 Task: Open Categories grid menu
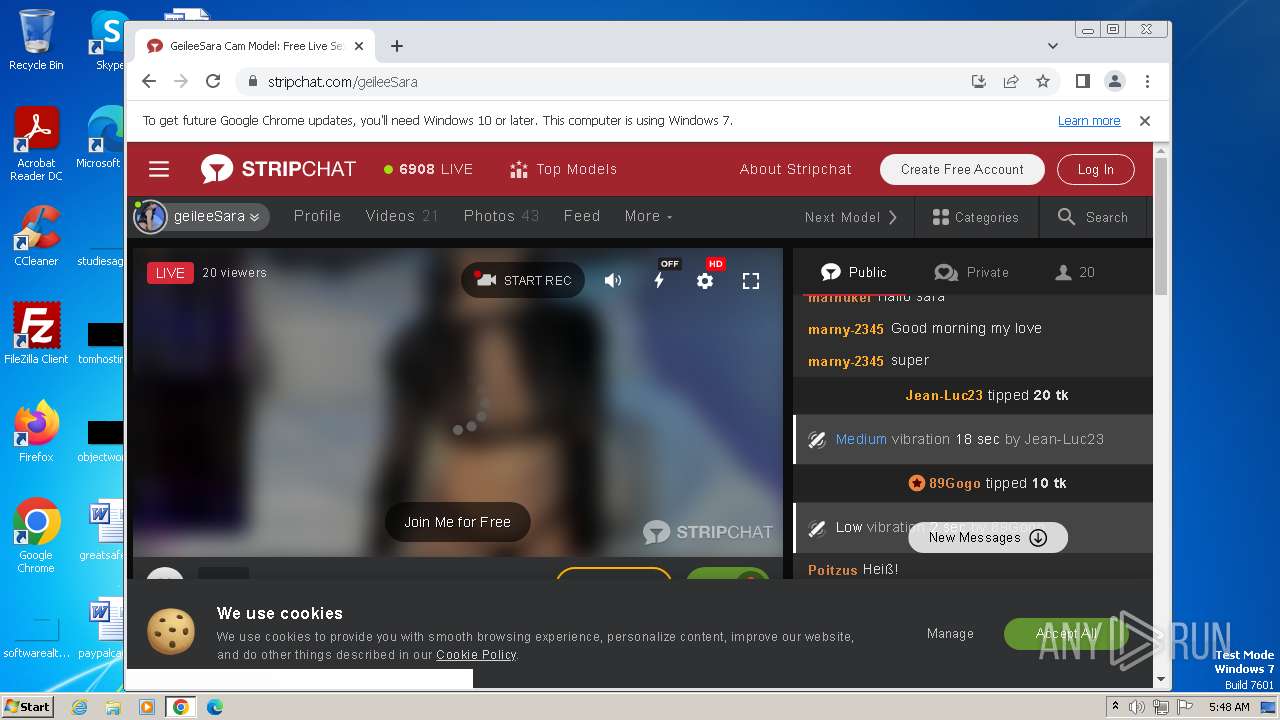pos(975,217)
